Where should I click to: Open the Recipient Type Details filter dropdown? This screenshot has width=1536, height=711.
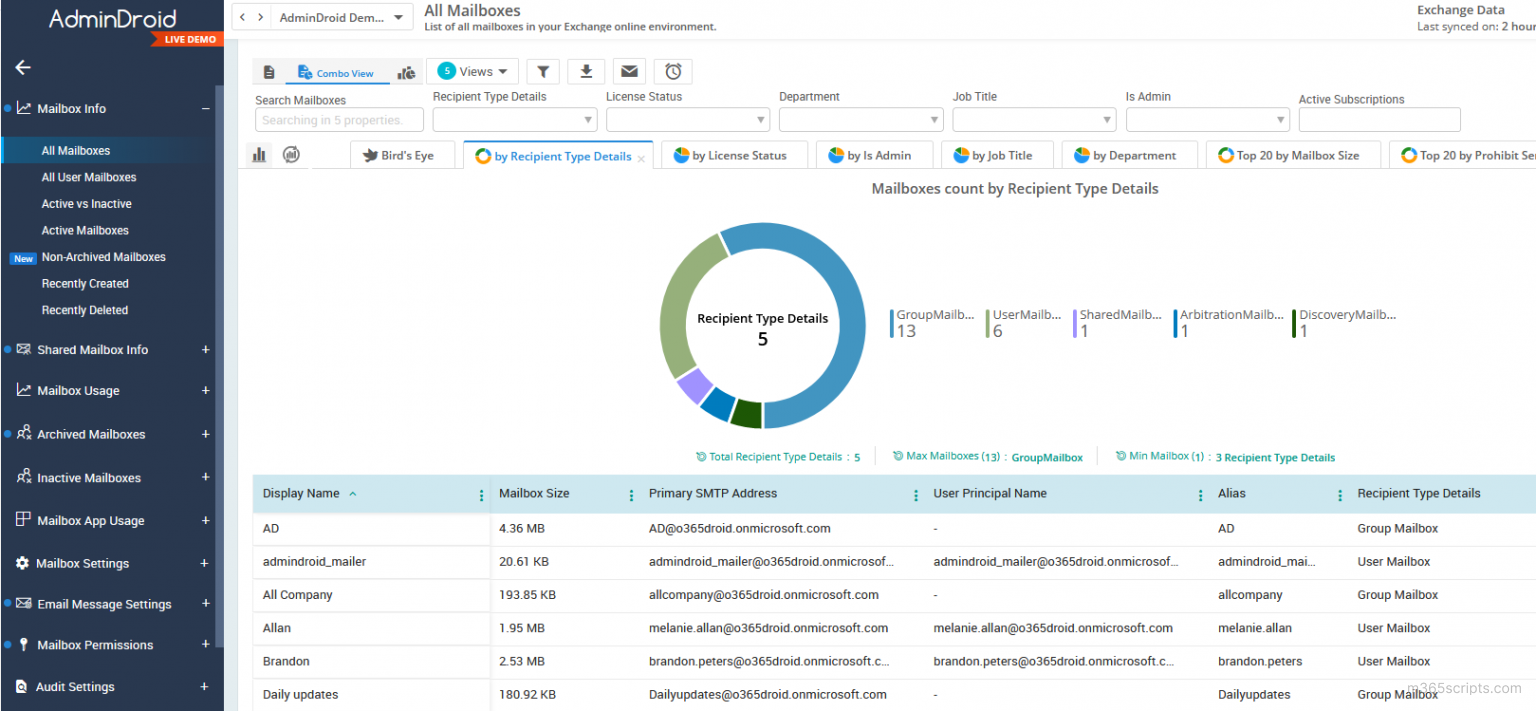tap(514, 120)
